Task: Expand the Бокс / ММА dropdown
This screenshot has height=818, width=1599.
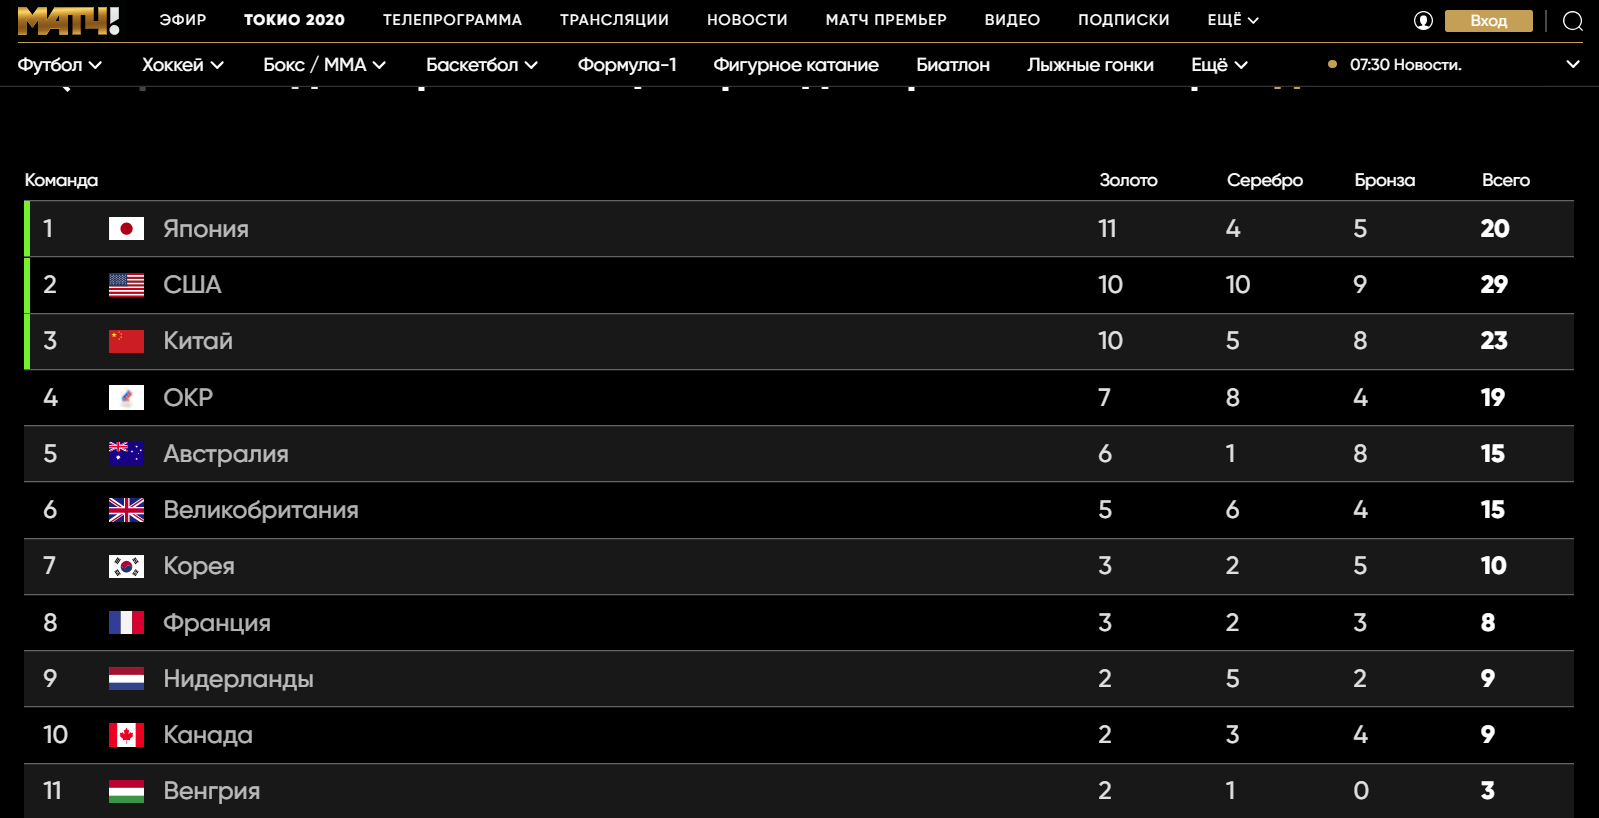Action: 325,65
